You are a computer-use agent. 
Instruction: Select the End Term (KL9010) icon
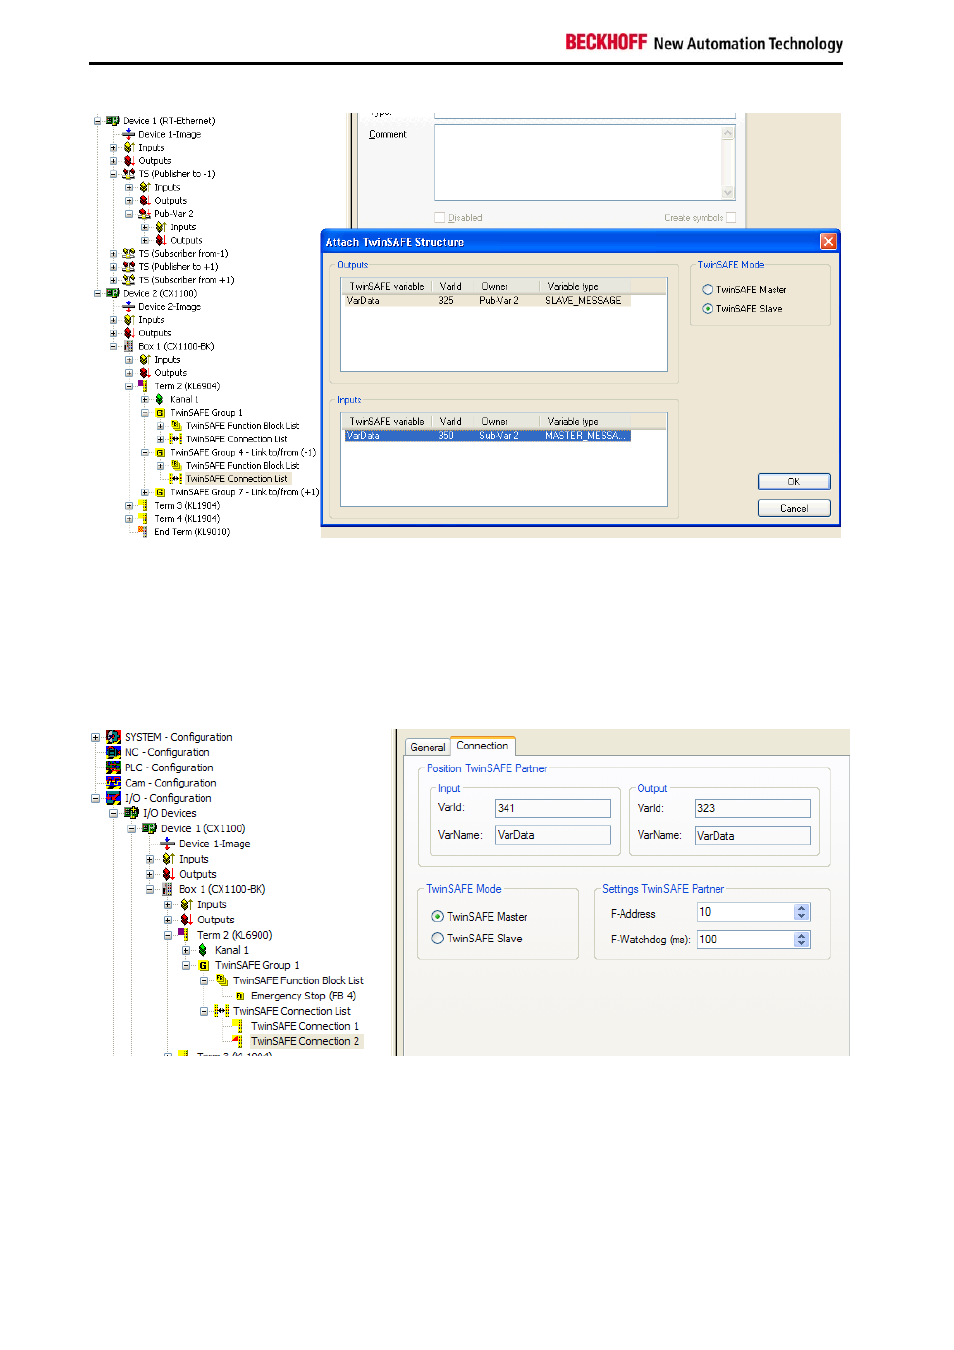(143, 532)
